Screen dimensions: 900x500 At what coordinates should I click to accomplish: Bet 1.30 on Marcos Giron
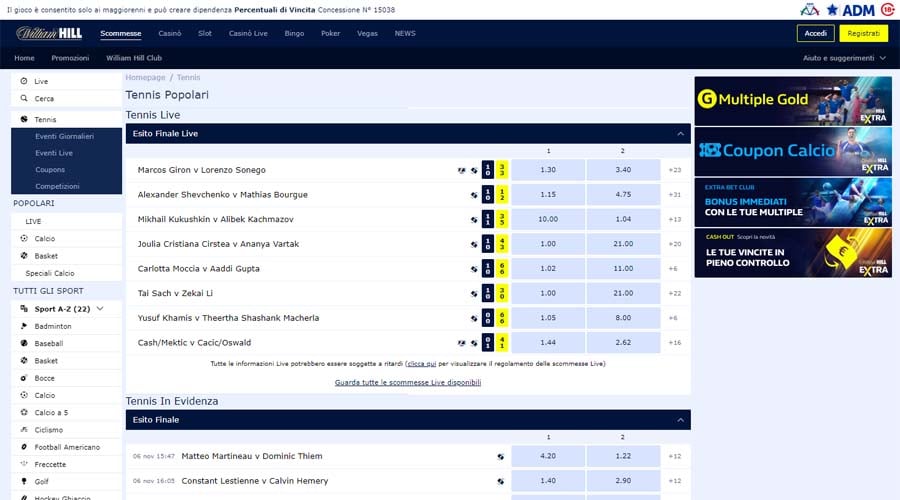pos(548,170)
